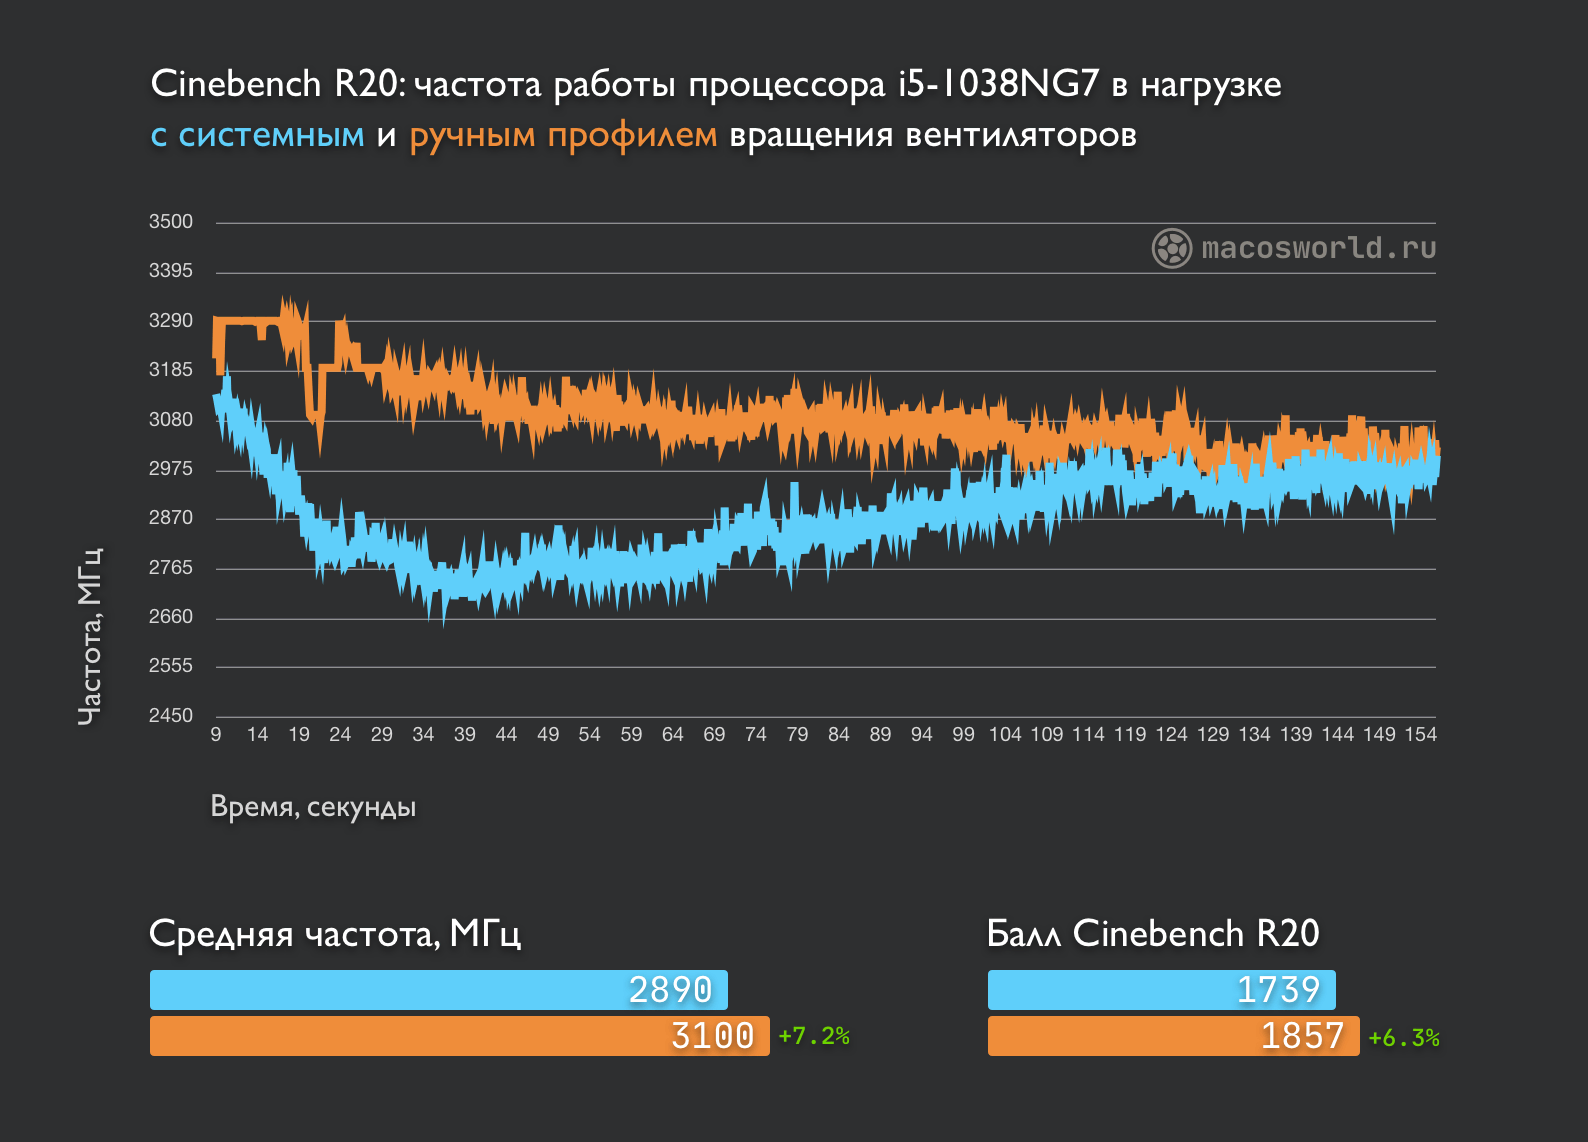Select the 3080 label on vertical axis
1588x1142 pixels.
coord(171,420)
